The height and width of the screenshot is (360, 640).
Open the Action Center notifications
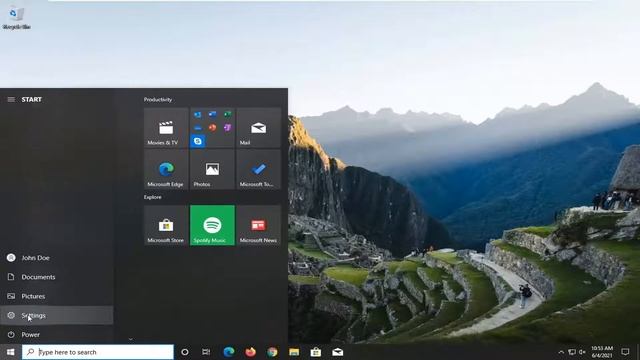625,352
